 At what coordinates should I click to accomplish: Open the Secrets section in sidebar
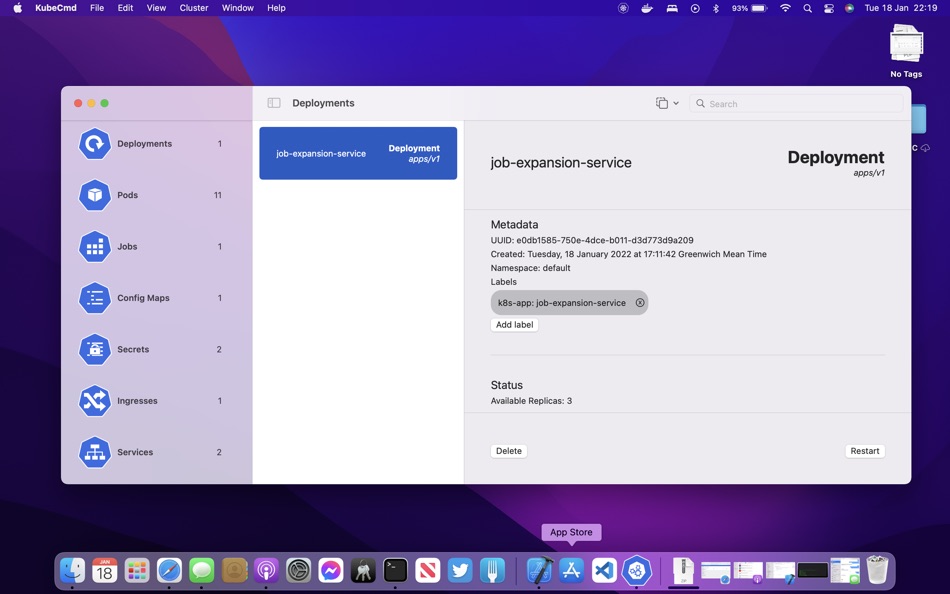click(150, 350)
